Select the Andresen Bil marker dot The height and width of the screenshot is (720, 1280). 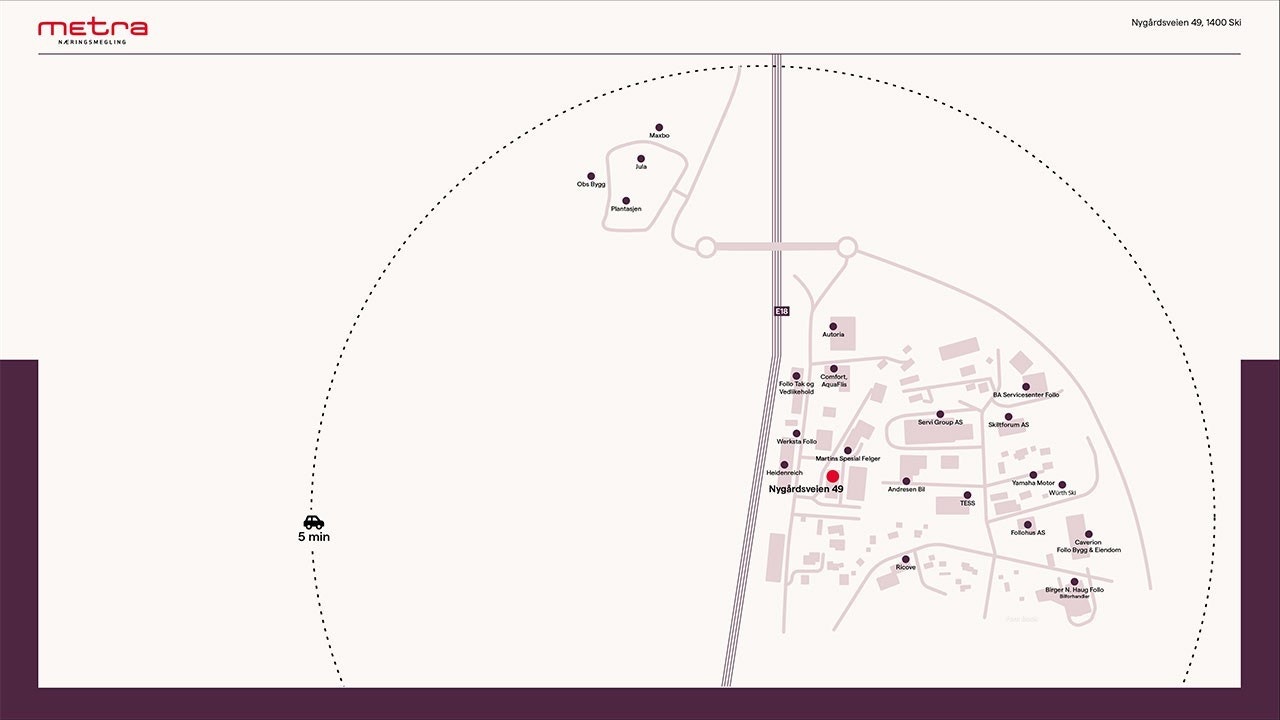(906, 481)
